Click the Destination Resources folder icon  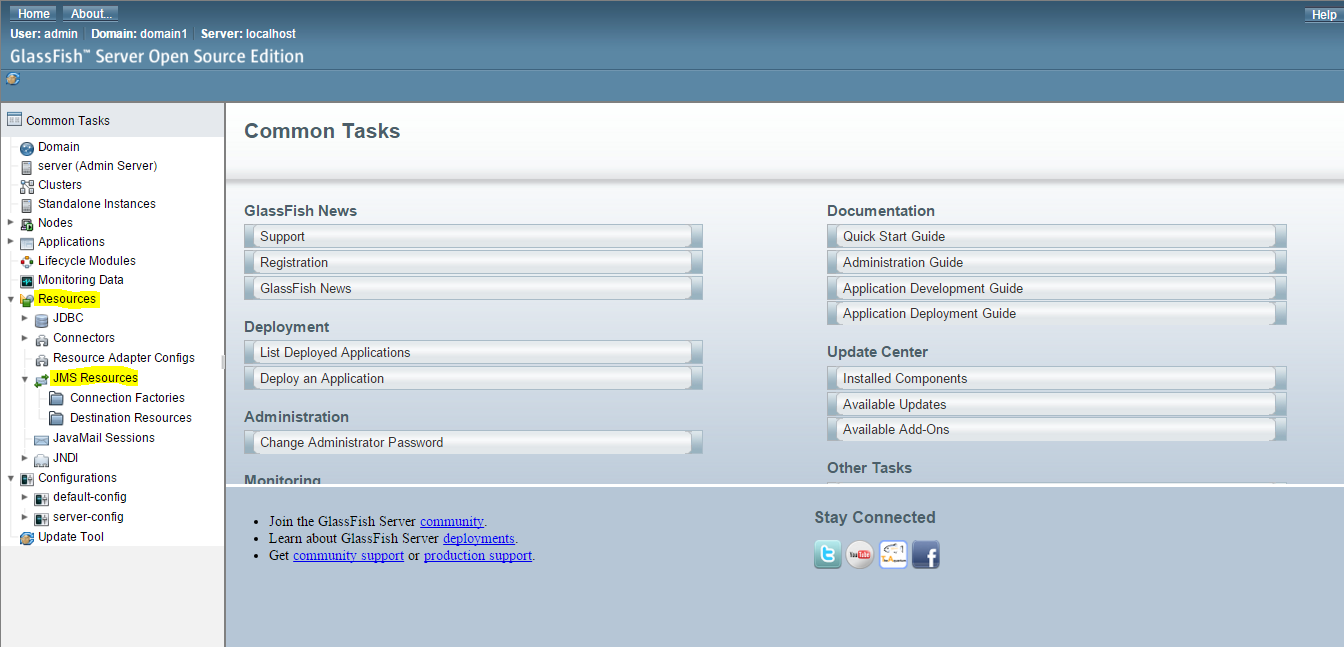(x=57, y=418)
